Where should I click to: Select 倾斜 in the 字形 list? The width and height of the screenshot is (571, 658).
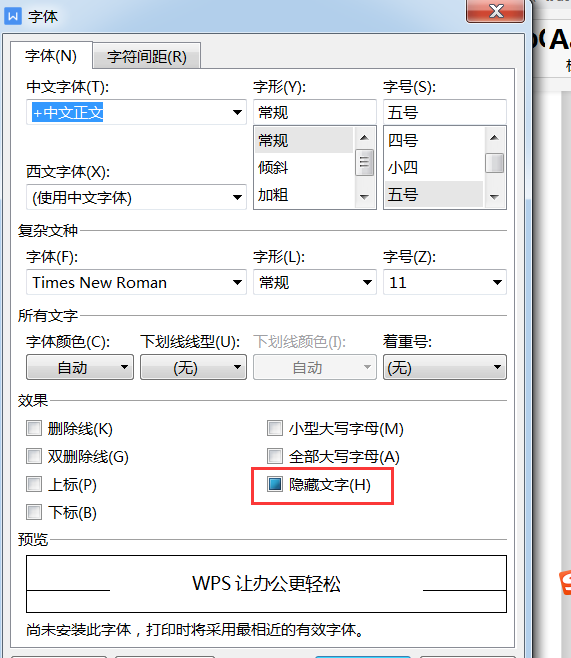coord(304,167)
